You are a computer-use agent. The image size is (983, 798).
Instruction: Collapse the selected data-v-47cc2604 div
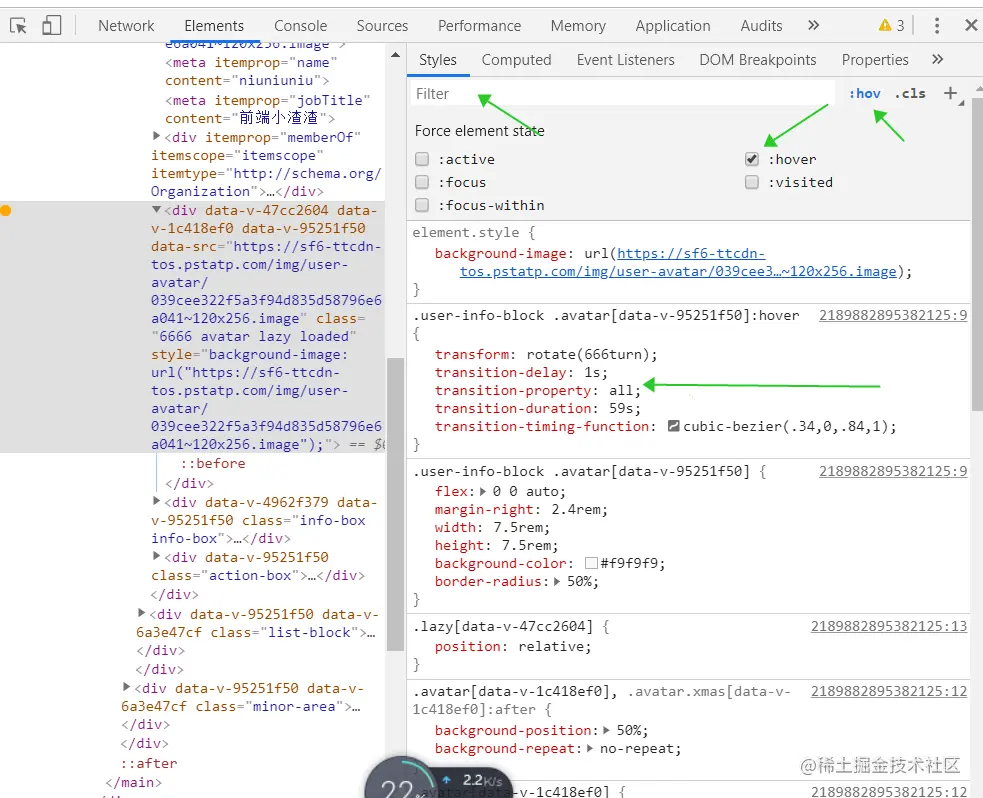(x=157, y=210)
